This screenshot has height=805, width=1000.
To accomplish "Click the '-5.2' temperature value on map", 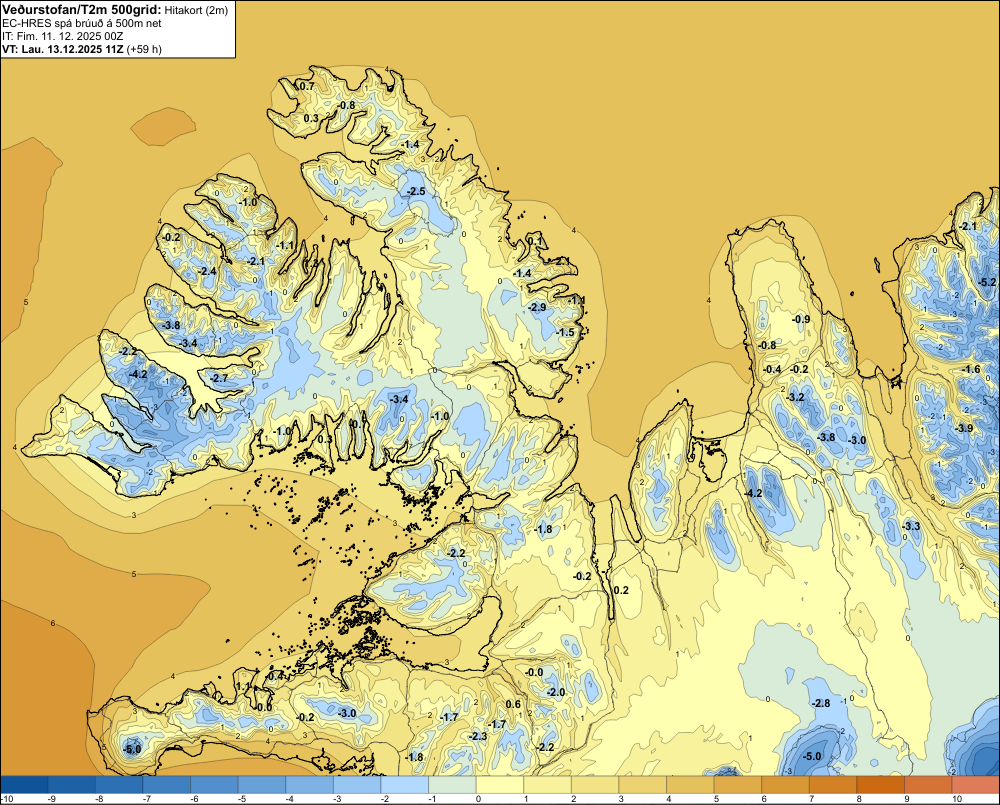I will 987,282.
